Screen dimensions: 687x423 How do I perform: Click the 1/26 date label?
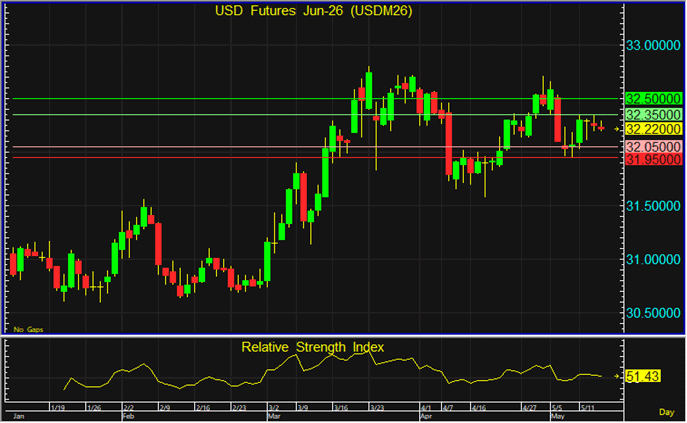coord(94,408)
